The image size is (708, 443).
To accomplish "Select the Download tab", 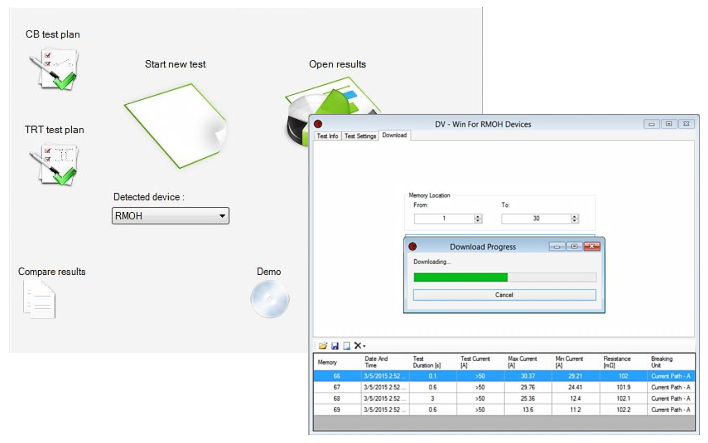I will 394,135.
